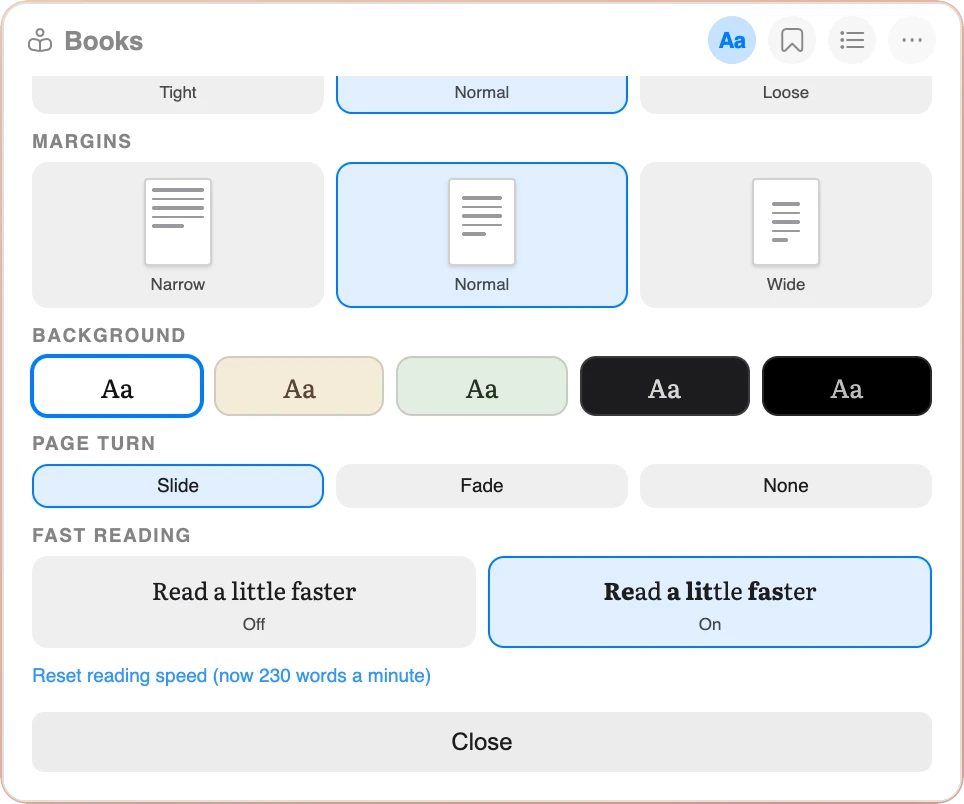This screenshot has width=964, height=804.
Task: Turn fast reading On
Action: [x=710, y=602]
